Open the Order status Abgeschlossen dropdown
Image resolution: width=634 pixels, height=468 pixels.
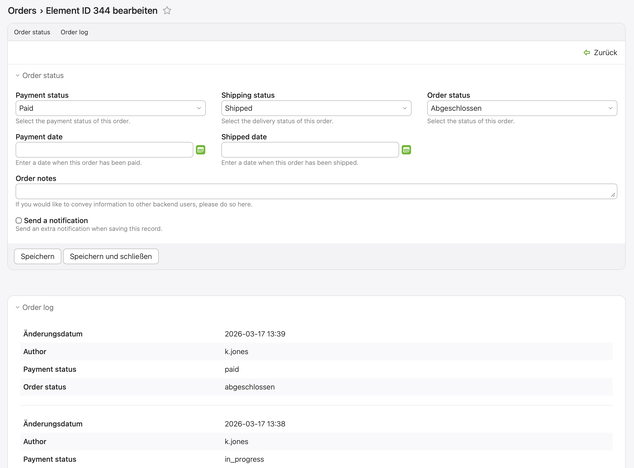(521, 108)
